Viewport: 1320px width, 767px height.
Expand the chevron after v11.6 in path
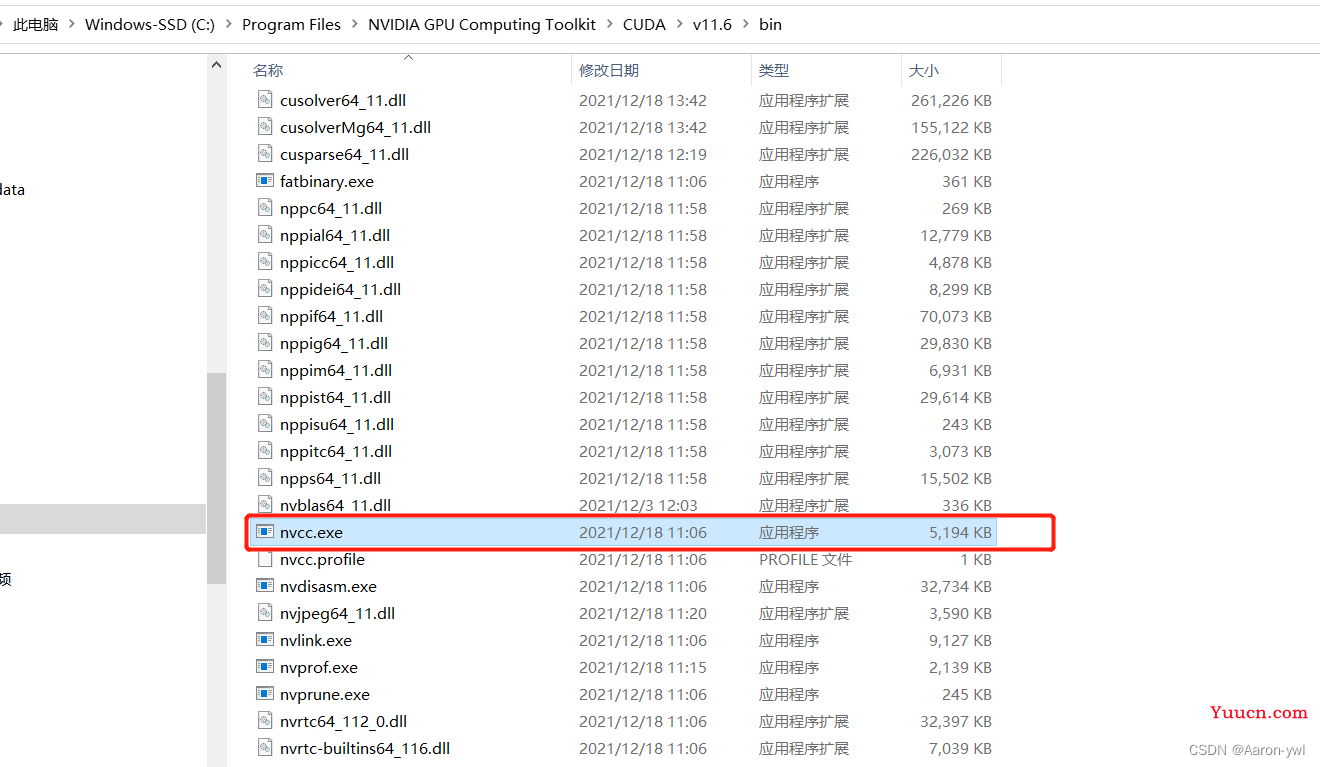click(x=746, y=25)
